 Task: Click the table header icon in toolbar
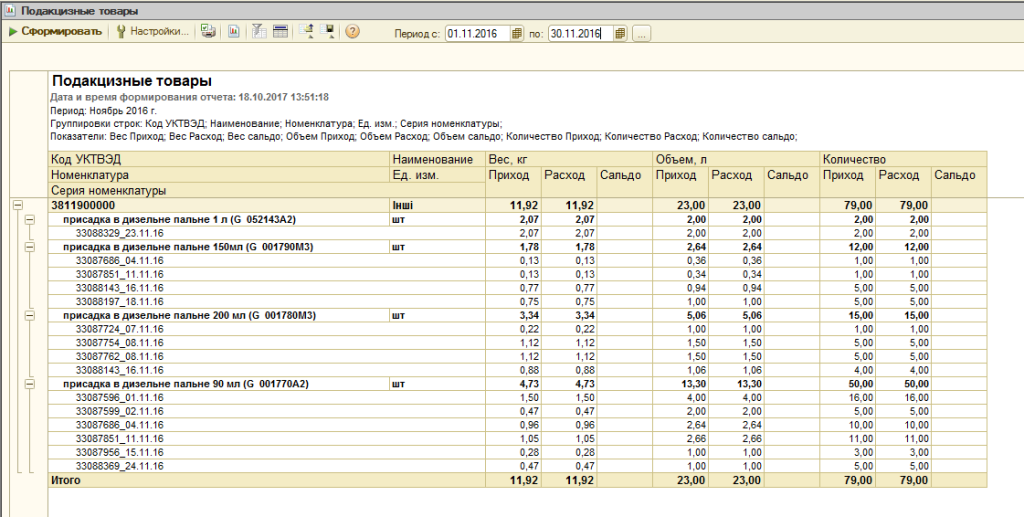(280, 32)
